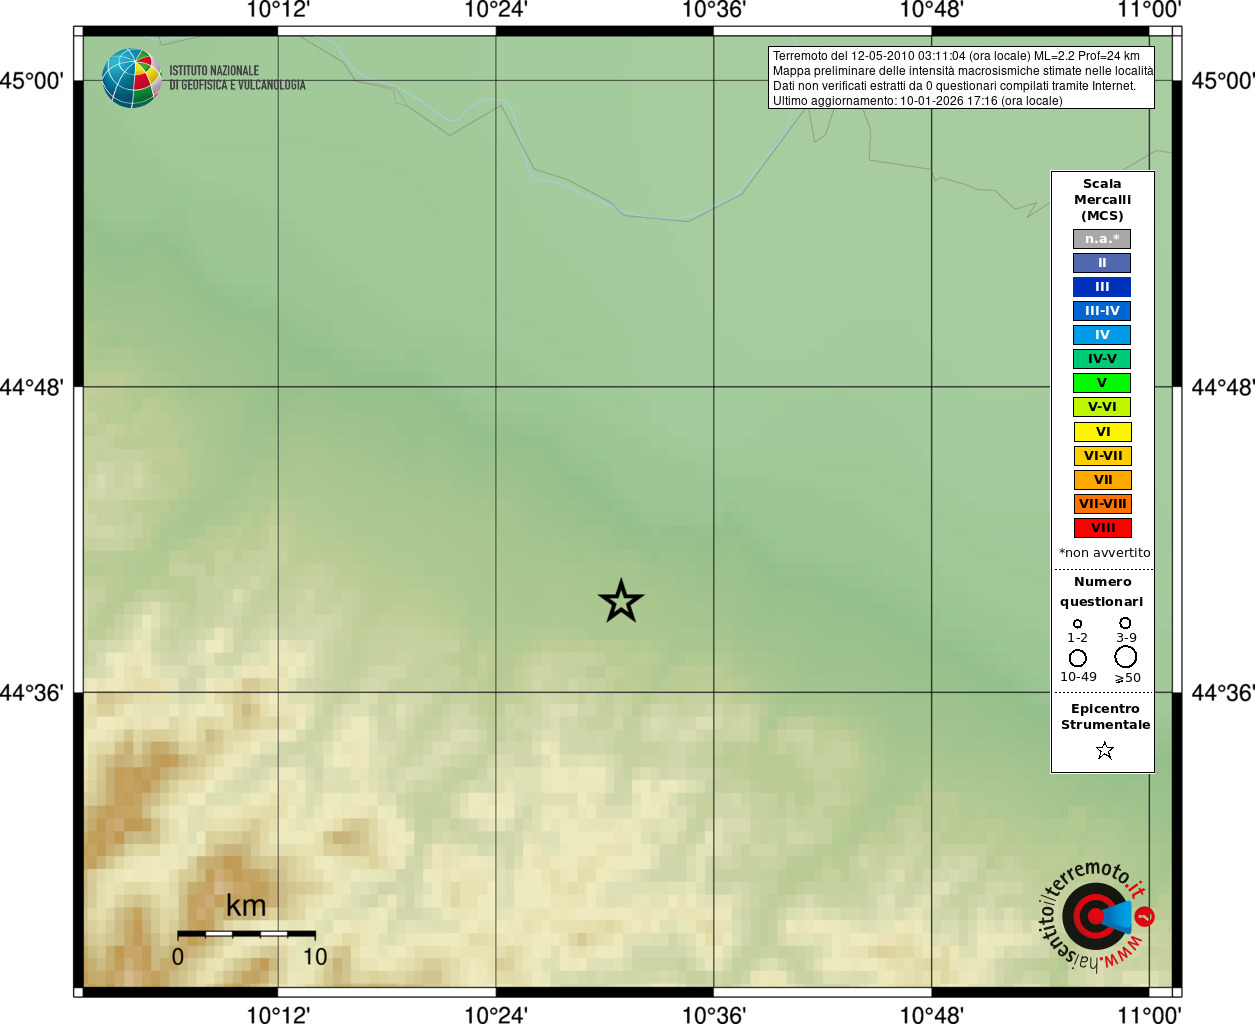Screen dimensions: 1255x1024
Task: Click the top axis label 10°12'
Action: pyautogui.click(x=278, y=10)
